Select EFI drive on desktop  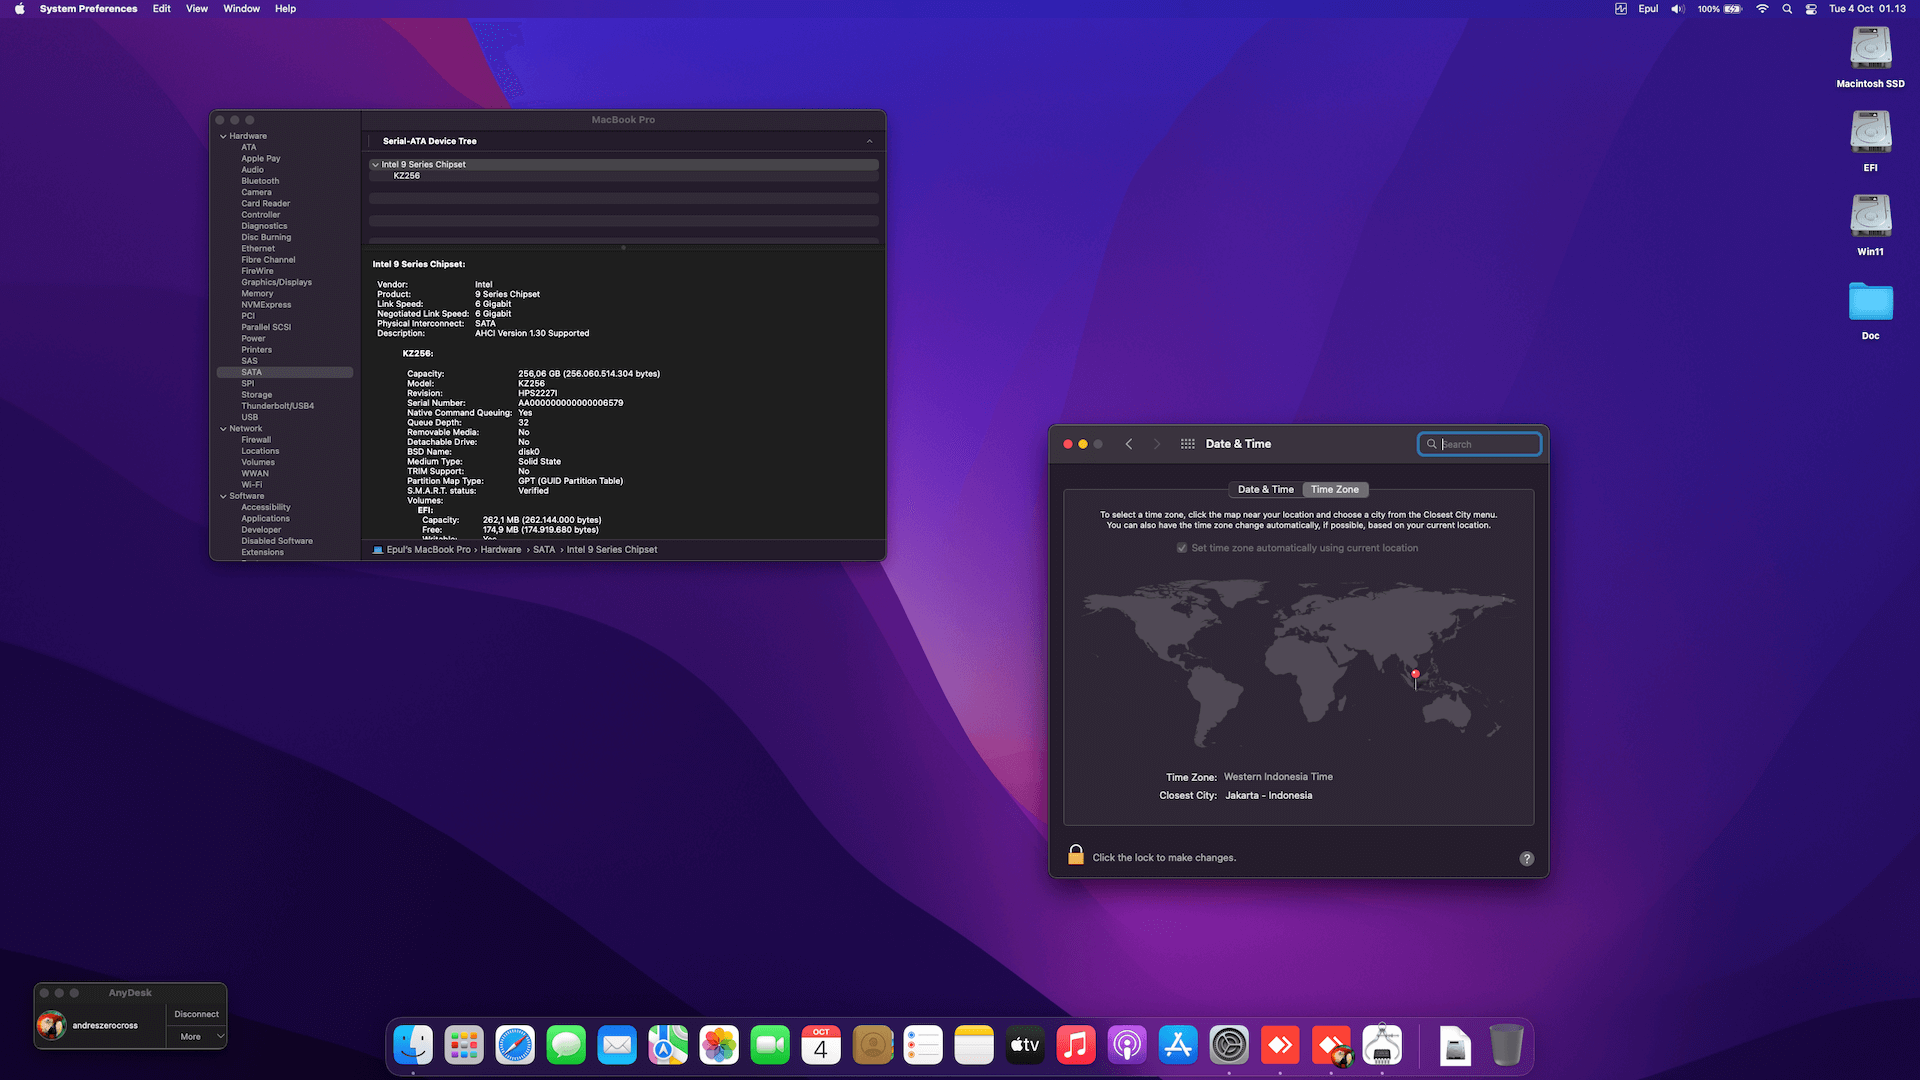click(x=1870, y=142)
